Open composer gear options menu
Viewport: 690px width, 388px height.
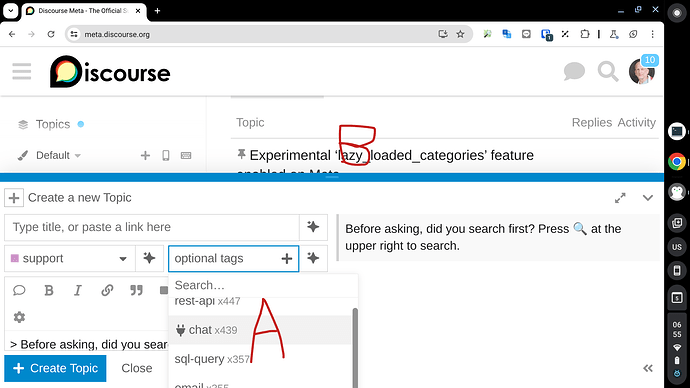pos(19,317)
